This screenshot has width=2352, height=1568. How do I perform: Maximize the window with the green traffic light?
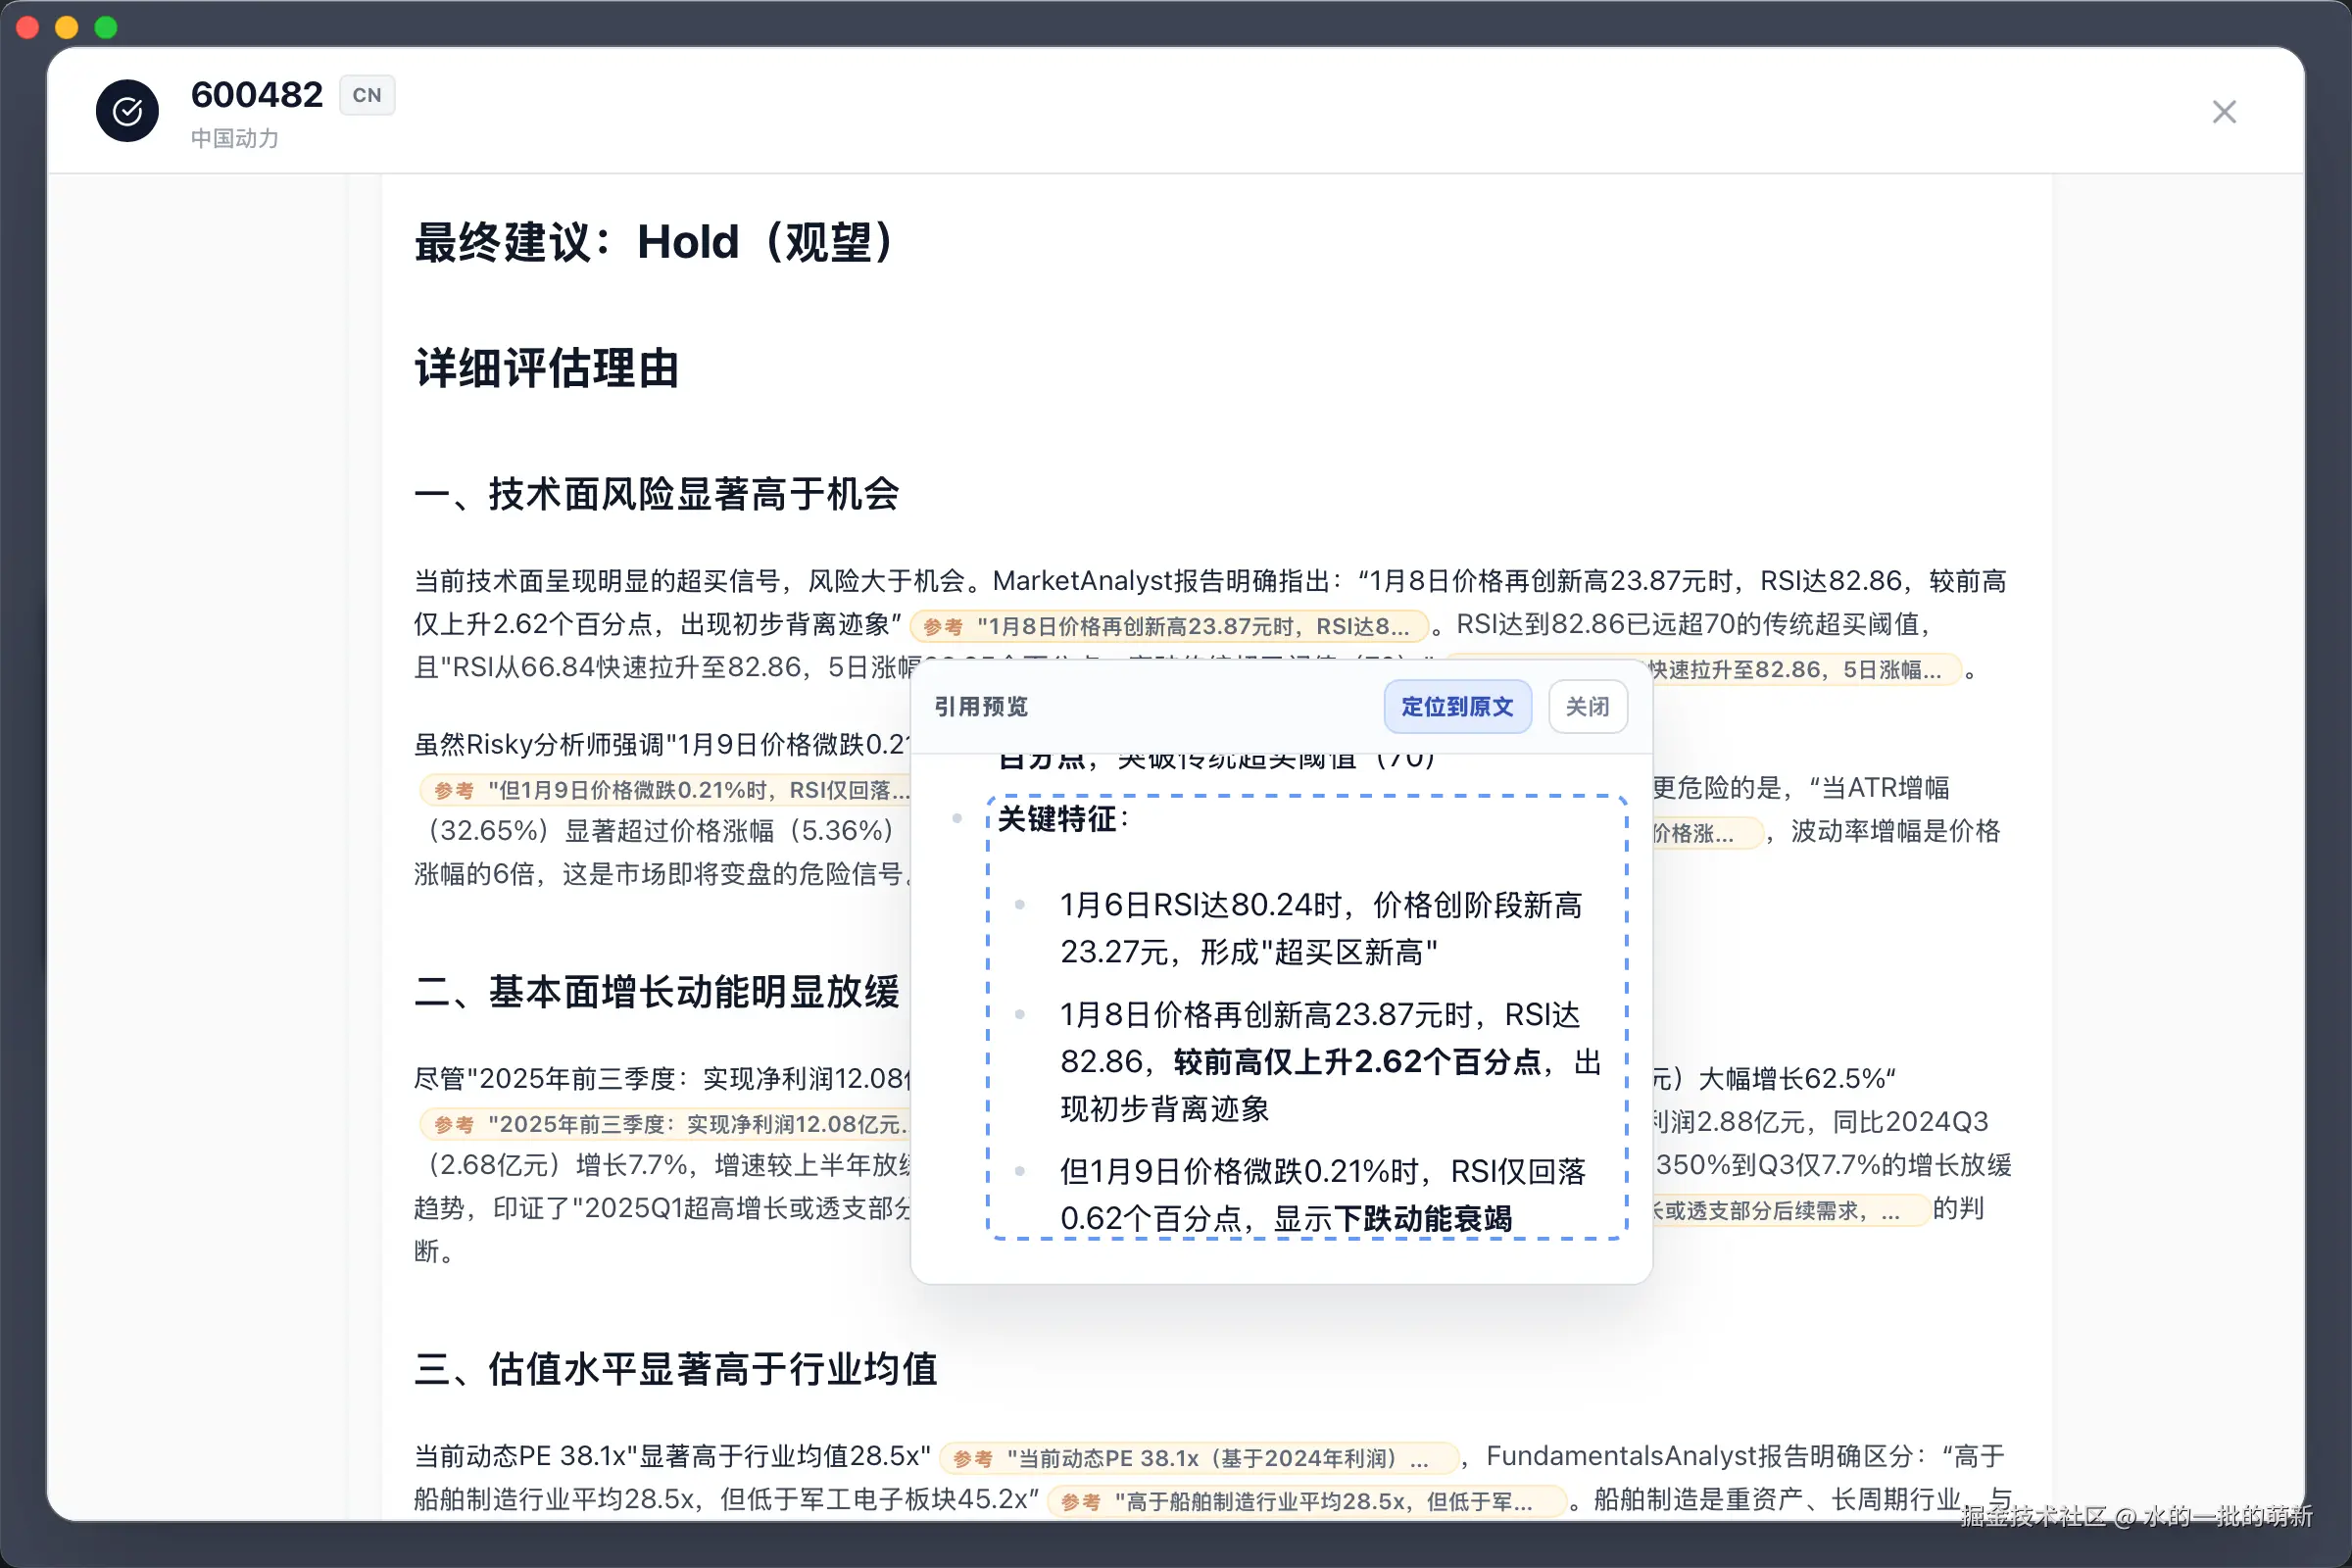pyautogui.click(x=105, y=27)
